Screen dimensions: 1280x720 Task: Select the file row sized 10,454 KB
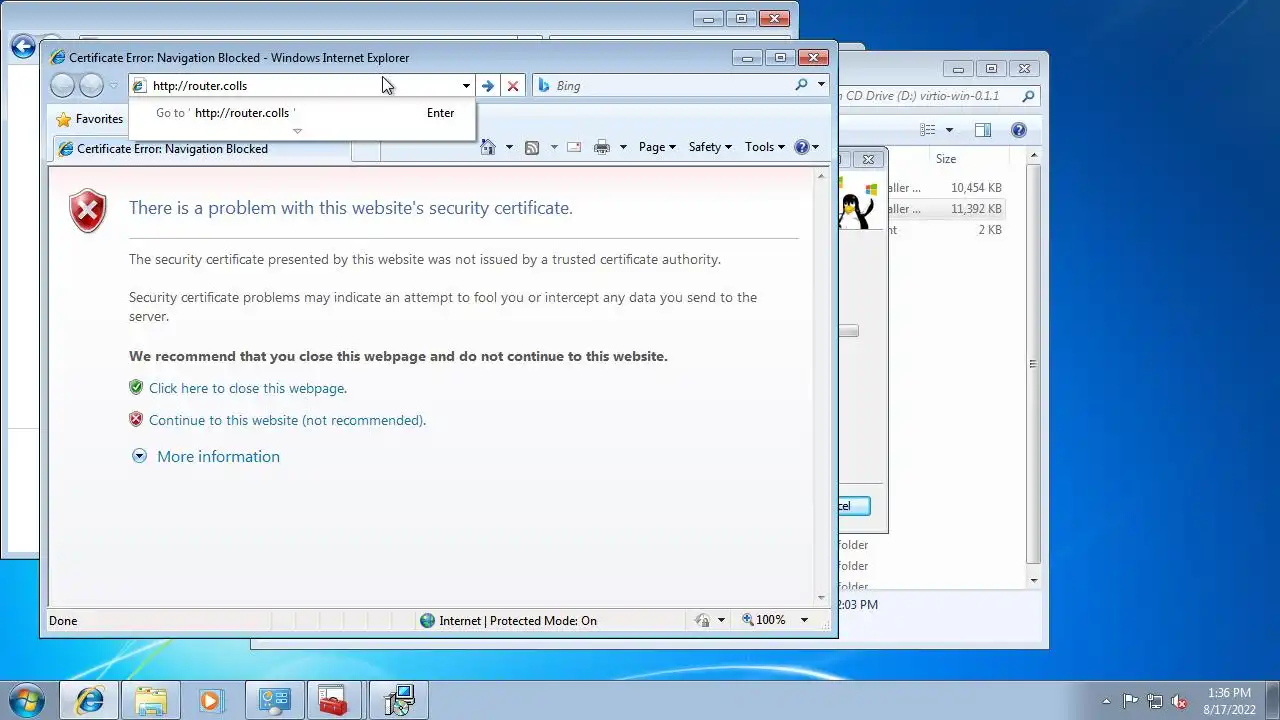point(945,188)
